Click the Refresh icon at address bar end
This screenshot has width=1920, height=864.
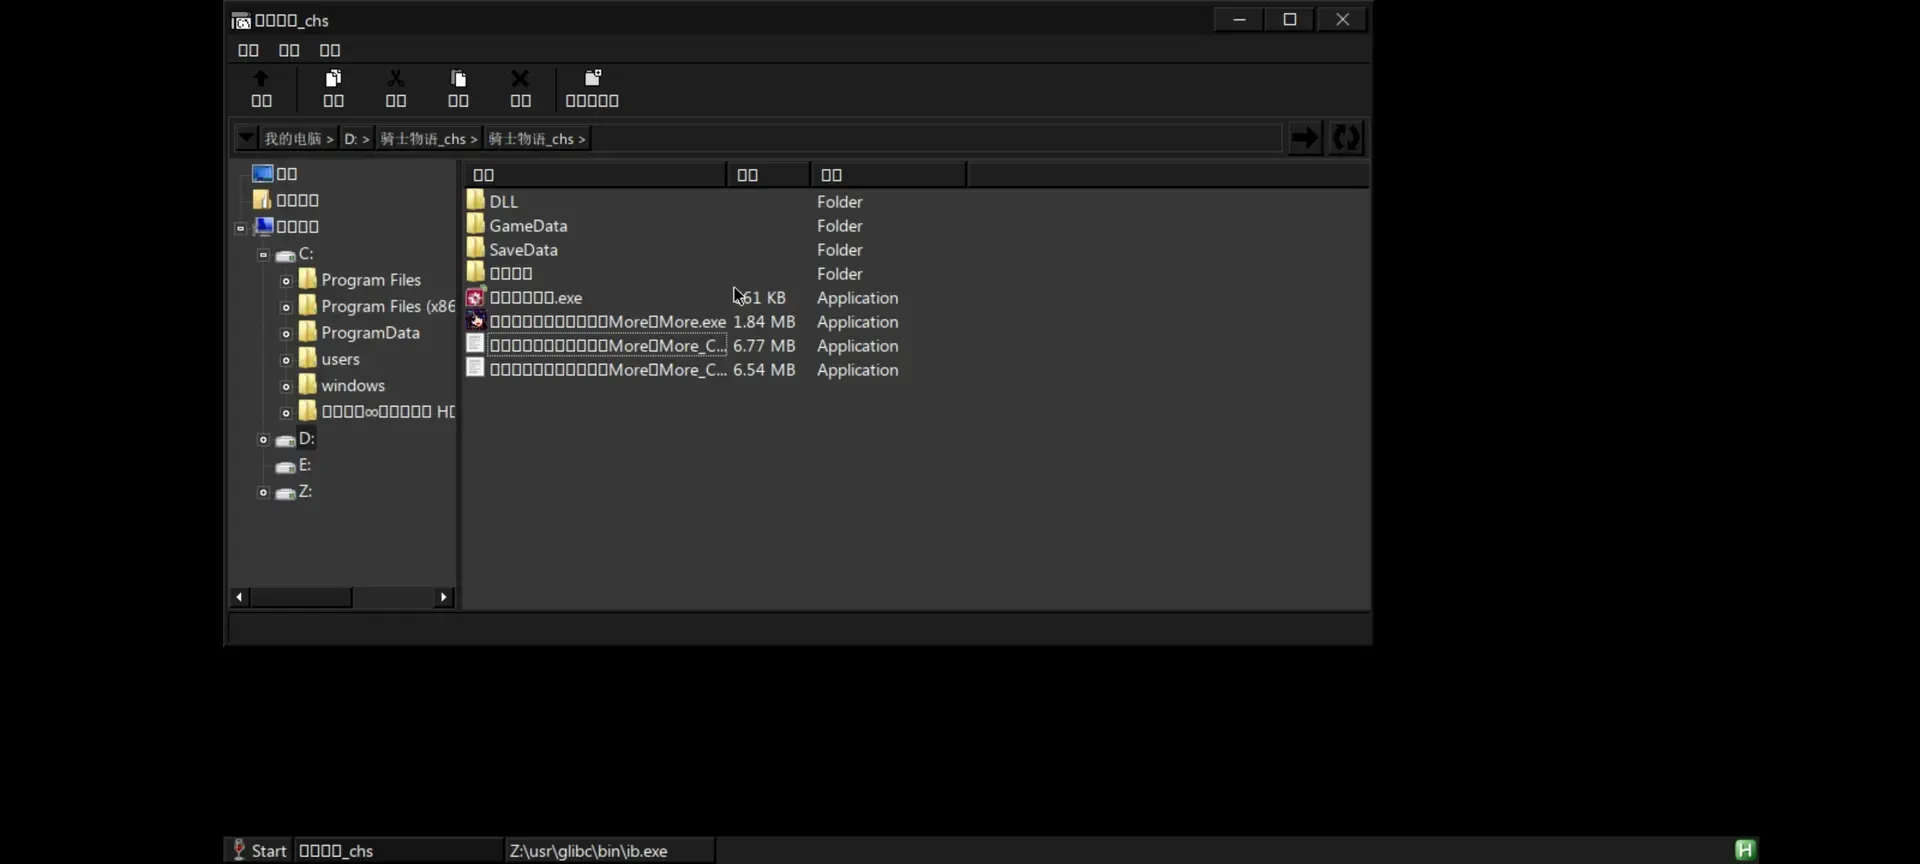coord(1346,138)
